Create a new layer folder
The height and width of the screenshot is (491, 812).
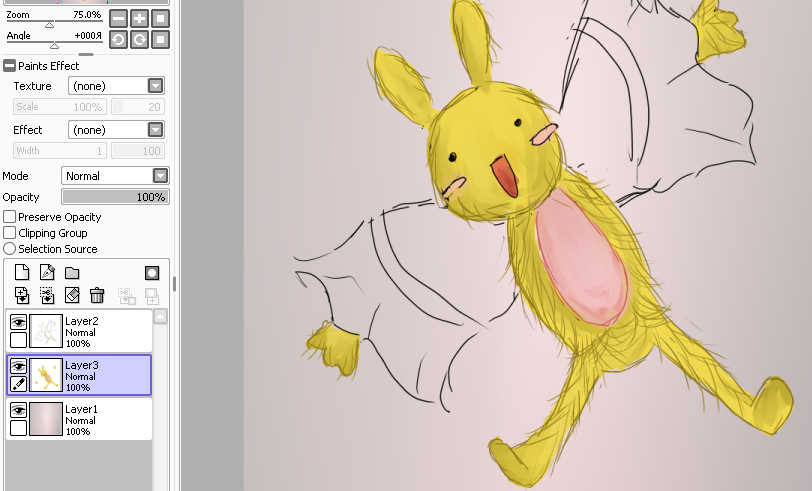72,273
